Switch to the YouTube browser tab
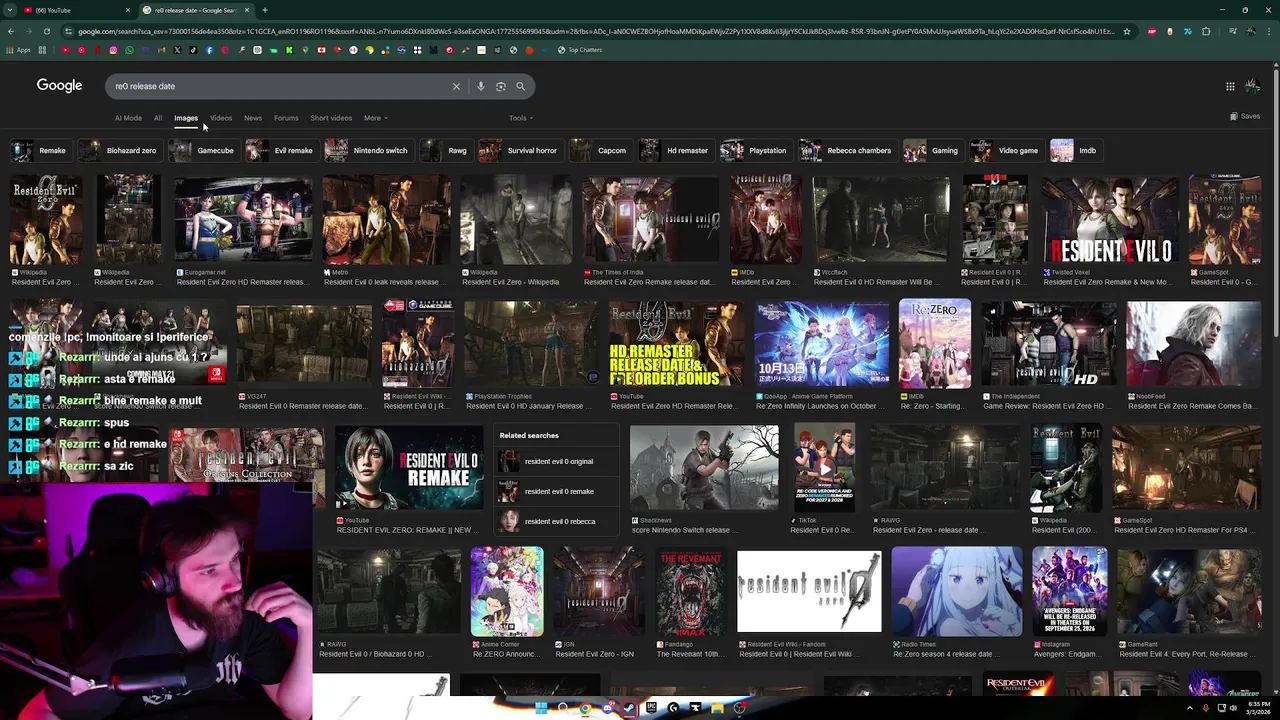This screenshot has width=1280, height=720. click(x=75, y=10)
